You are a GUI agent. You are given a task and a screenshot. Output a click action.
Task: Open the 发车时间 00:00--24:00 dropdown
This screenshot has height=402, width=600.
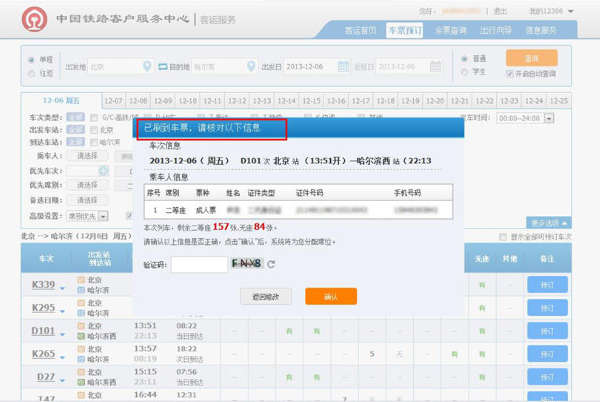(533, 117)
